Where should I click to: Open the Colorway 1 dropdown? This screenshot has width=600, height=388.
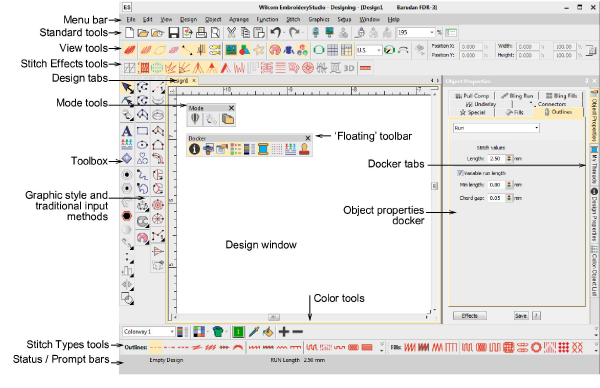172,332
